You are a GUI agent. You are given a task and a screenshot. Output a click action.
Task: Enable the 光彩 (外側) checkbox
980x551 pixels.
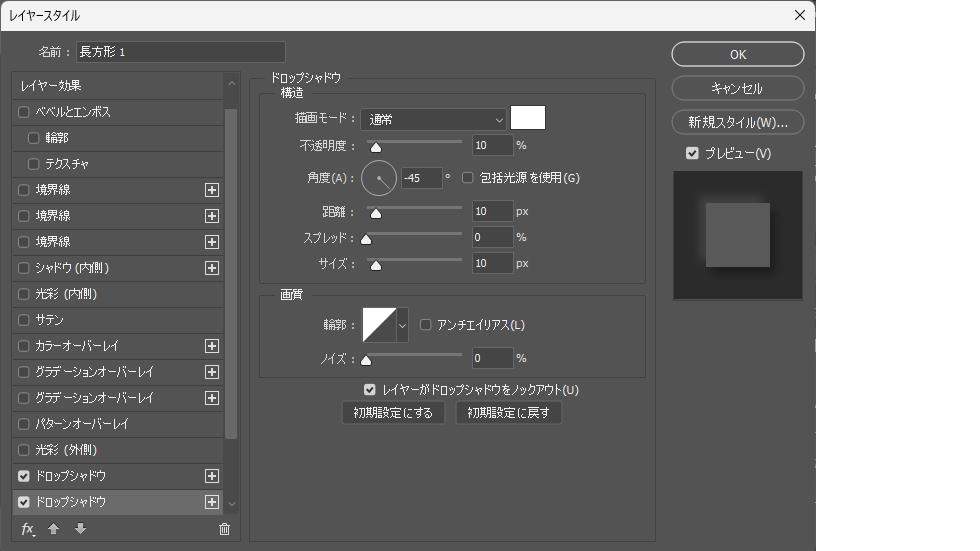coord(24,450)
